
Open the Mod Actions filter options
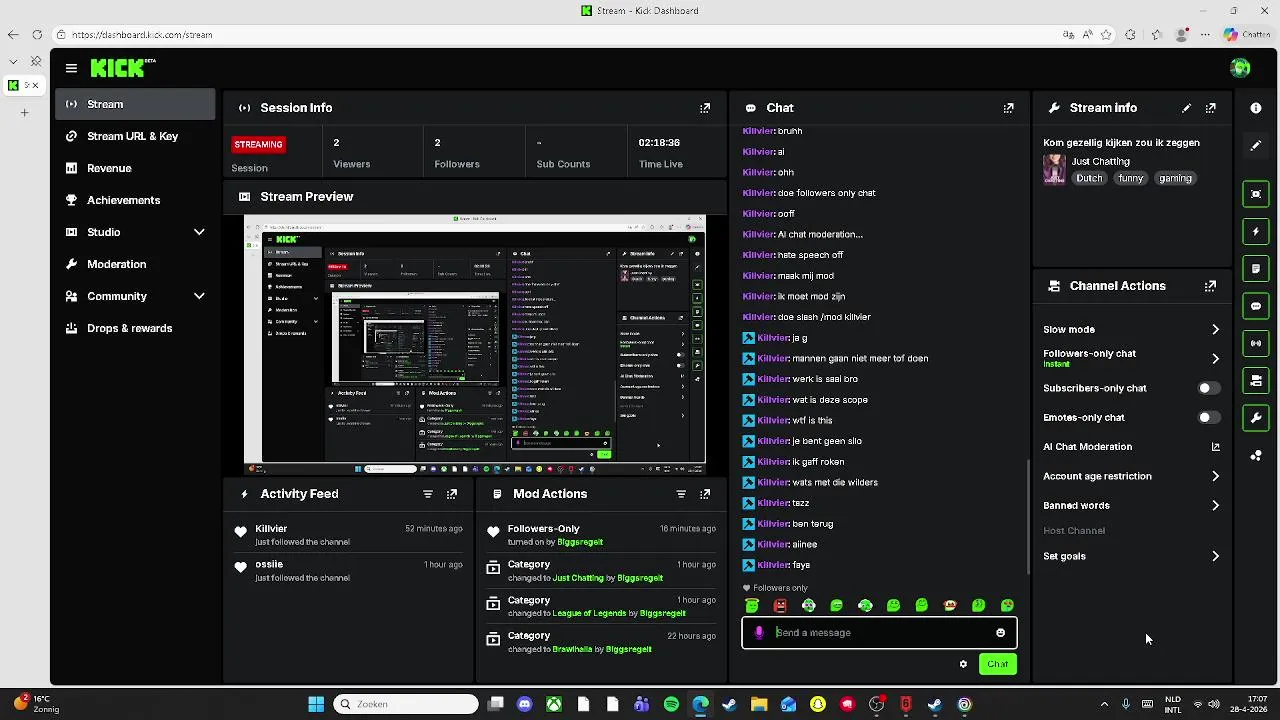[x=681, y=494]
